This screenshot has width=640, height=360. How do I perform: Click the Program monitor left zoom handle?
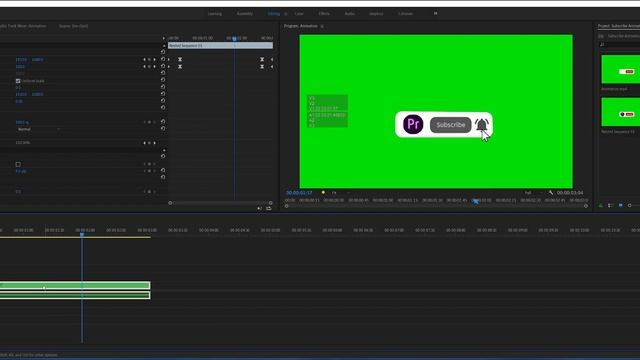287,206
